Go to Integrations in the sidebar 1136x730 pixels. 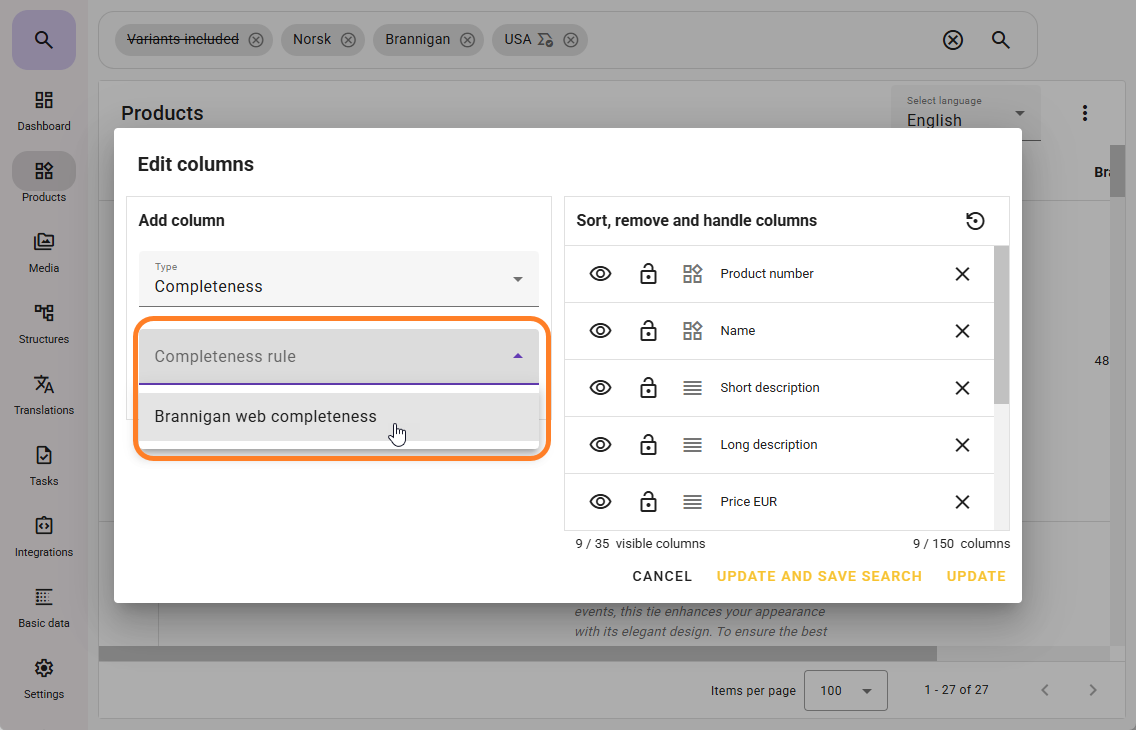tap(44, 536)
